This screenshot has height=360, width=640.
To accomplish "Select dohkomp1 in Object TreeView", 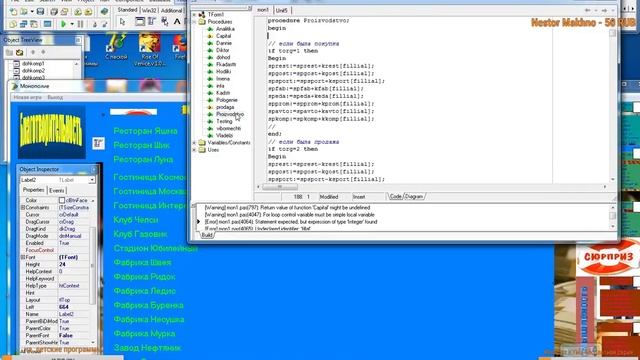I will (33, 64).
